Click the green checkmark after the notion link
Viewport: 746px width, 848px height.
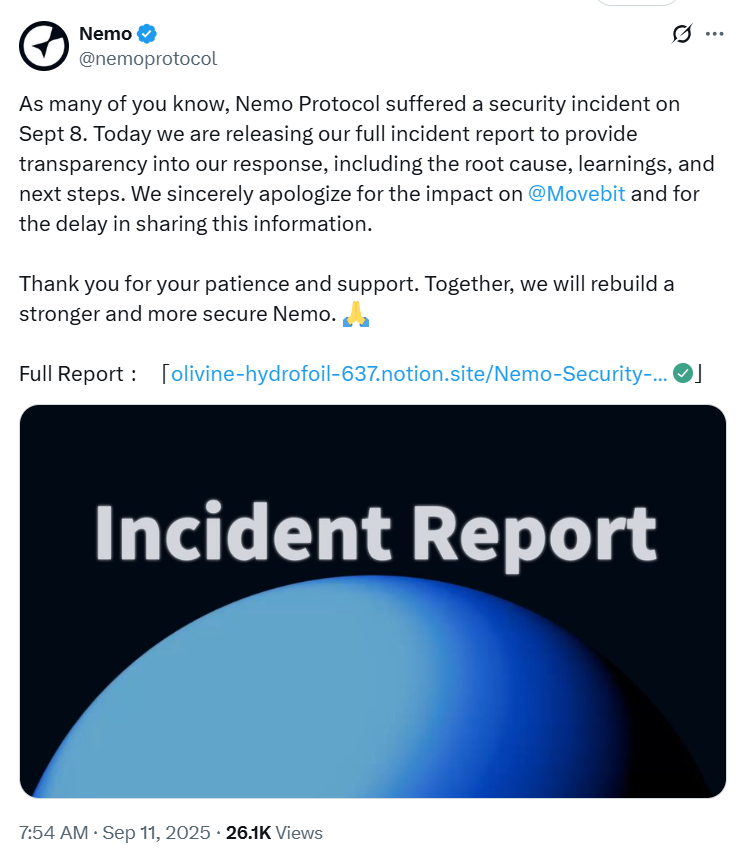click(683, 374)
